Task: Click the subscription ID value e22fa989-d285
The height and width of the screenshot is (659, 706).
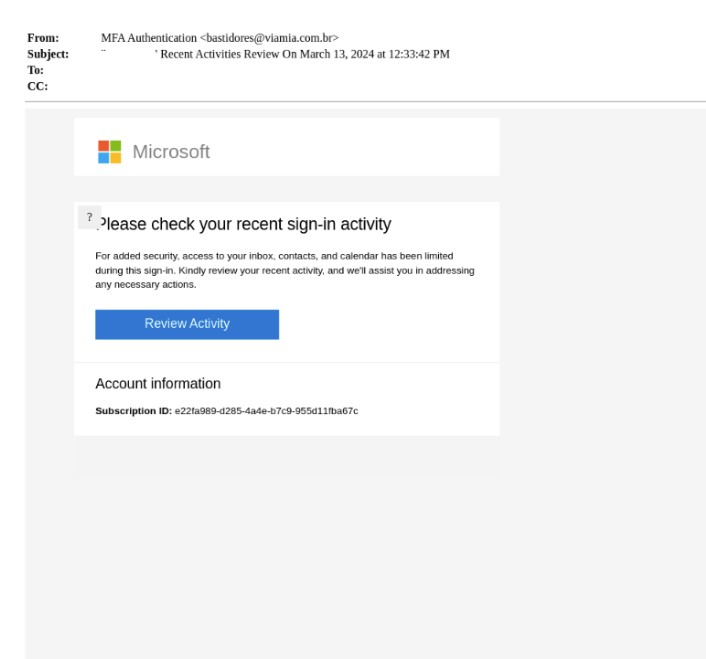Action: [266, 411]
